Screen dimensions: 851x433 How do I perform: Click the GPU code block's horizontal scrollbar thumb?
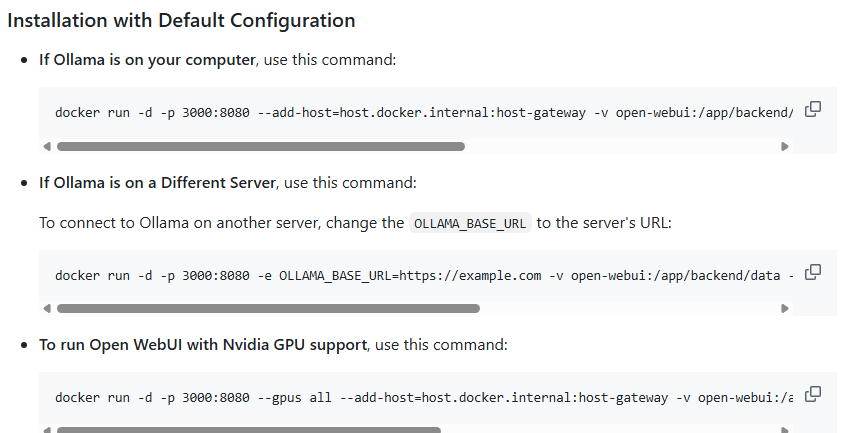click(248, 431)
